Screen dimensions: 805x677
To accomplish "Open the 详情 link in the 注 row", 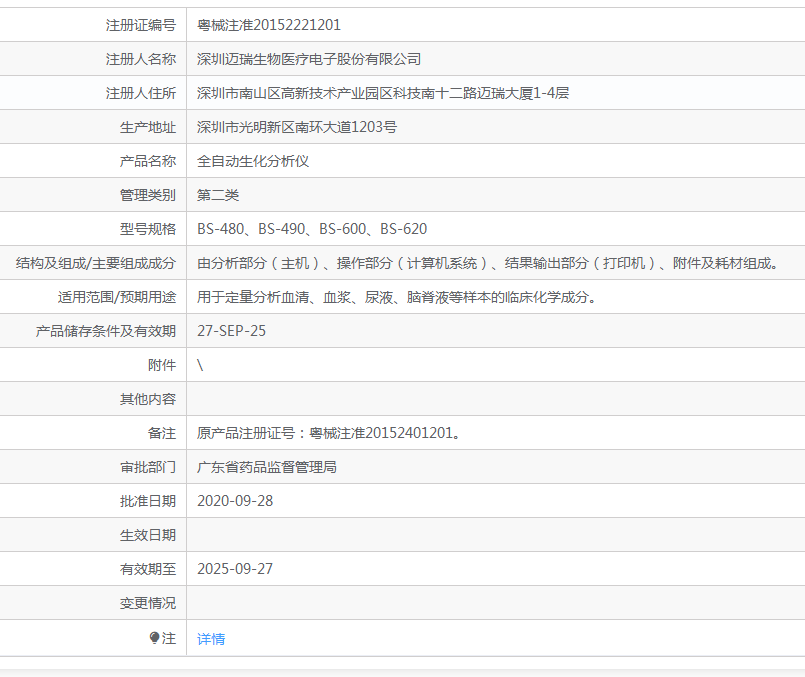I will click(x=211, y=639).
